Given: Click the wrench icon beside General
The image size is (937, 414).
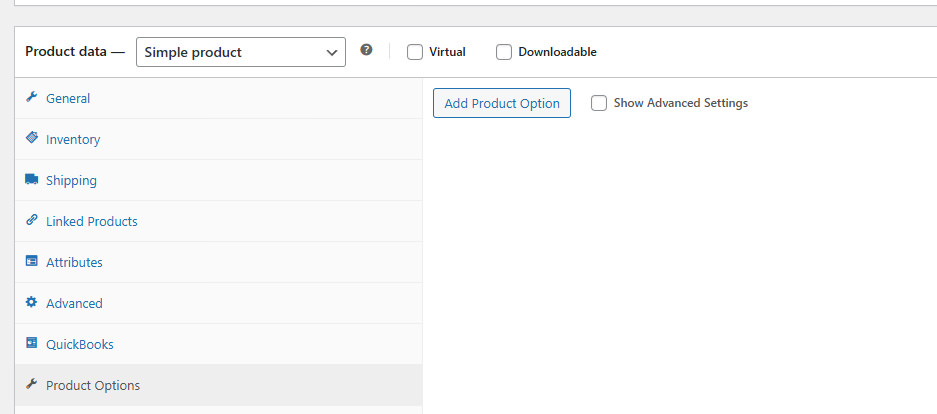Looking at the screenshot, I should pos(32,97).
